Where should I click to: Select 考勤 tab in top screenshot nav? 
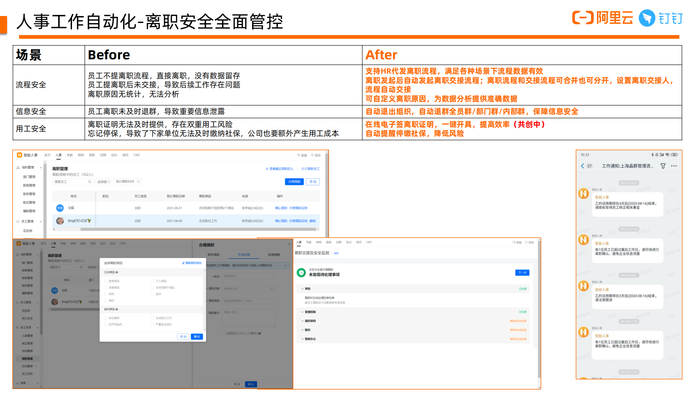pyautogui.click(x=70, y=155)
